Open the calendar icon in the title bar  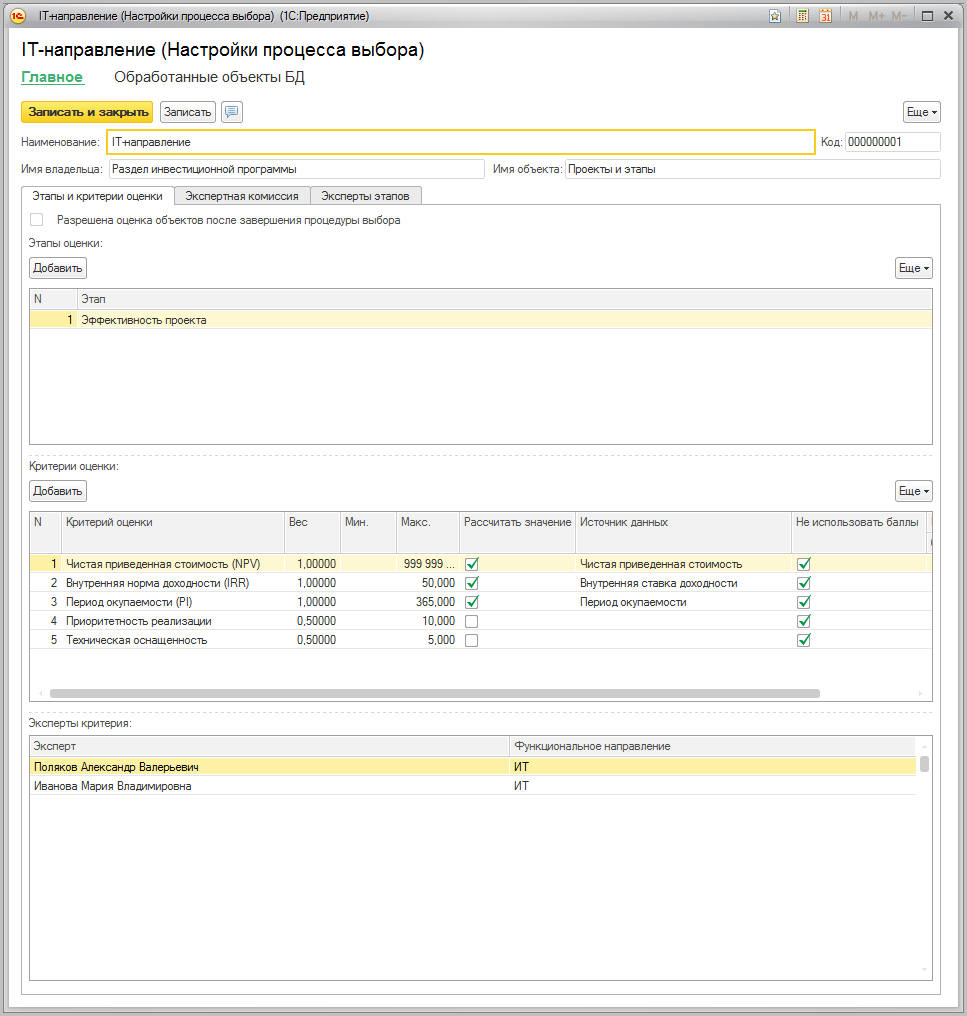click(x=825, y=16)
